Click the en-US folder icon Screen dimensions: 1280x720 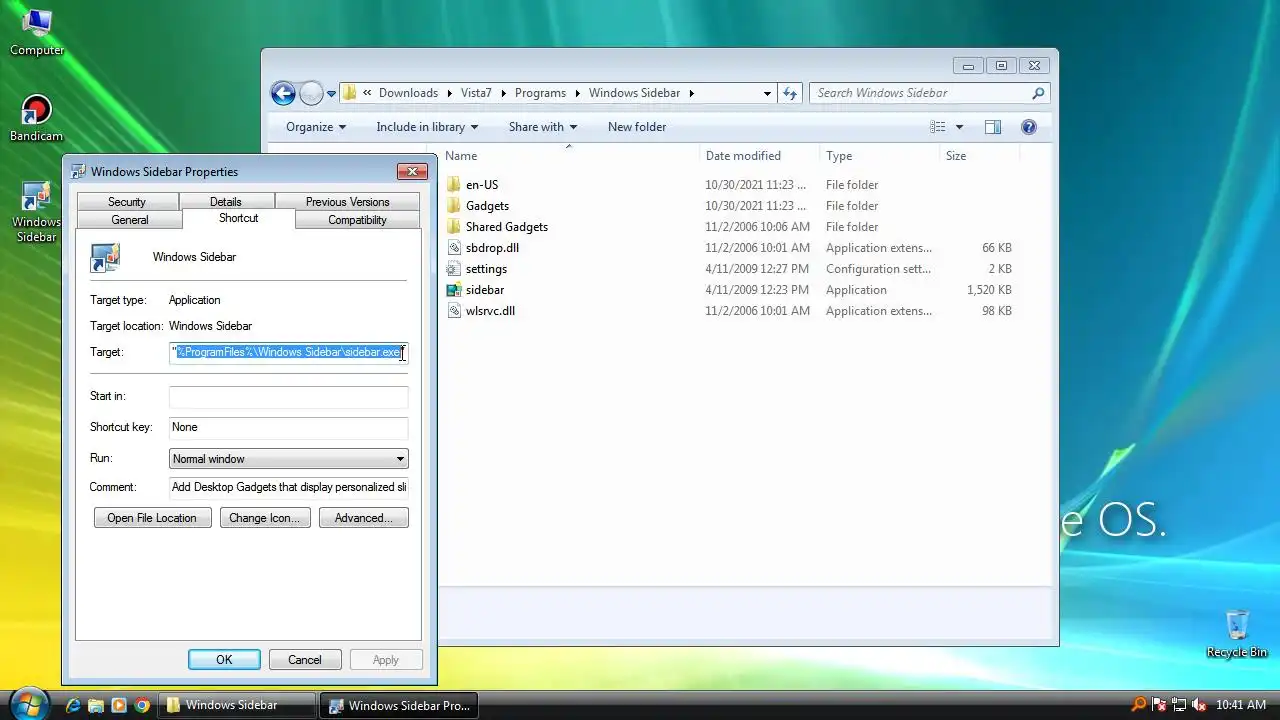[x=454, y=185]
